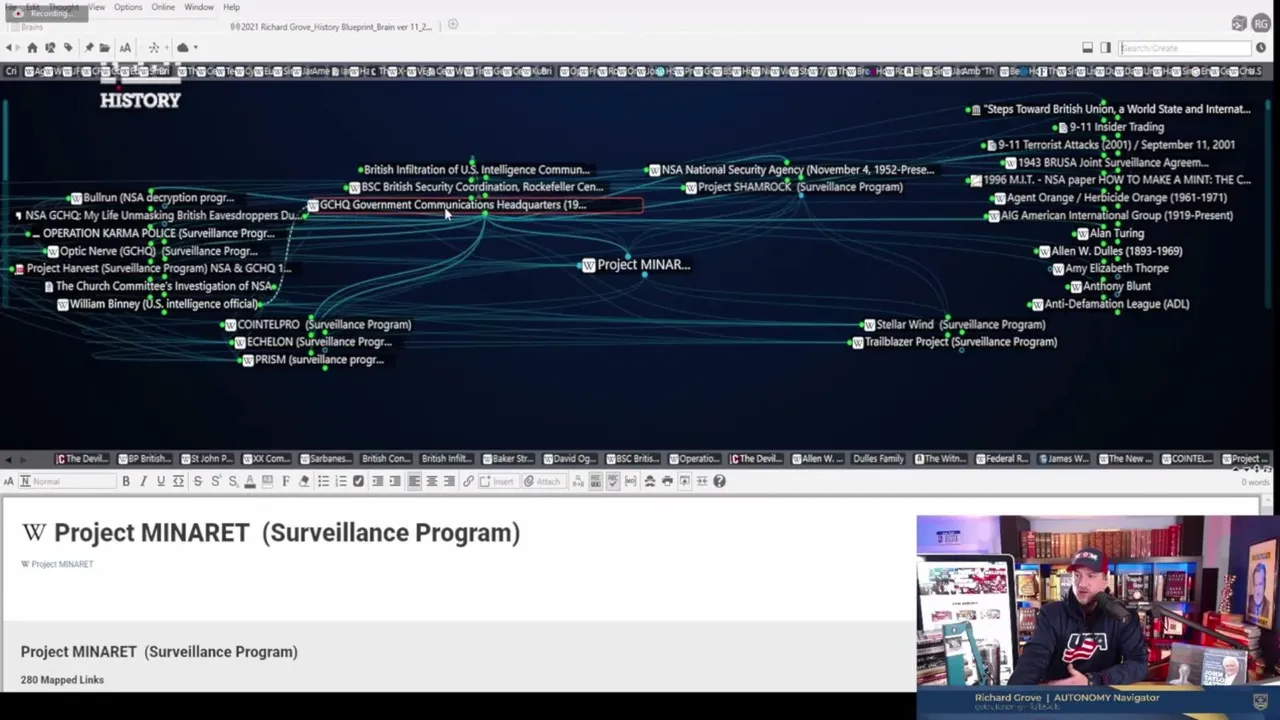Insert a hyperlink with the link icon

click(x=468, y=481)
